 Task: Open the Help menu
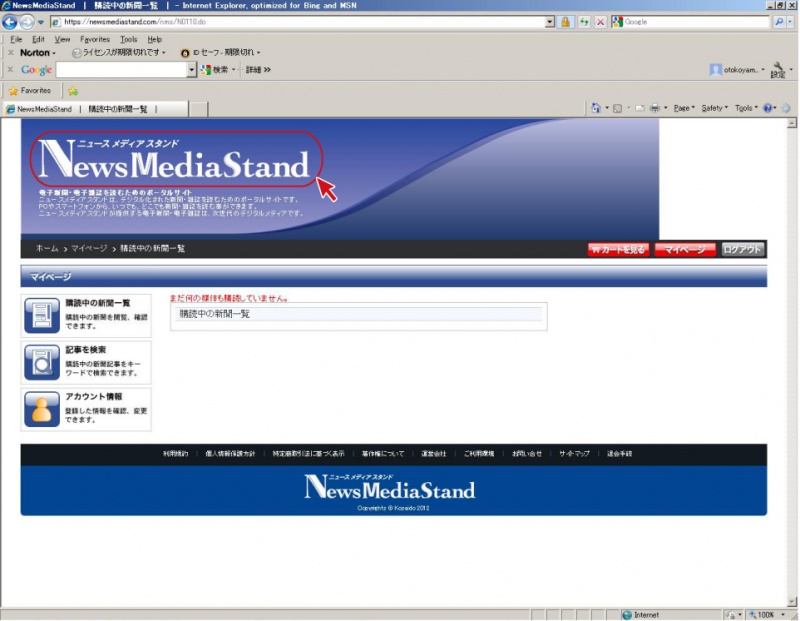(155, 39)
